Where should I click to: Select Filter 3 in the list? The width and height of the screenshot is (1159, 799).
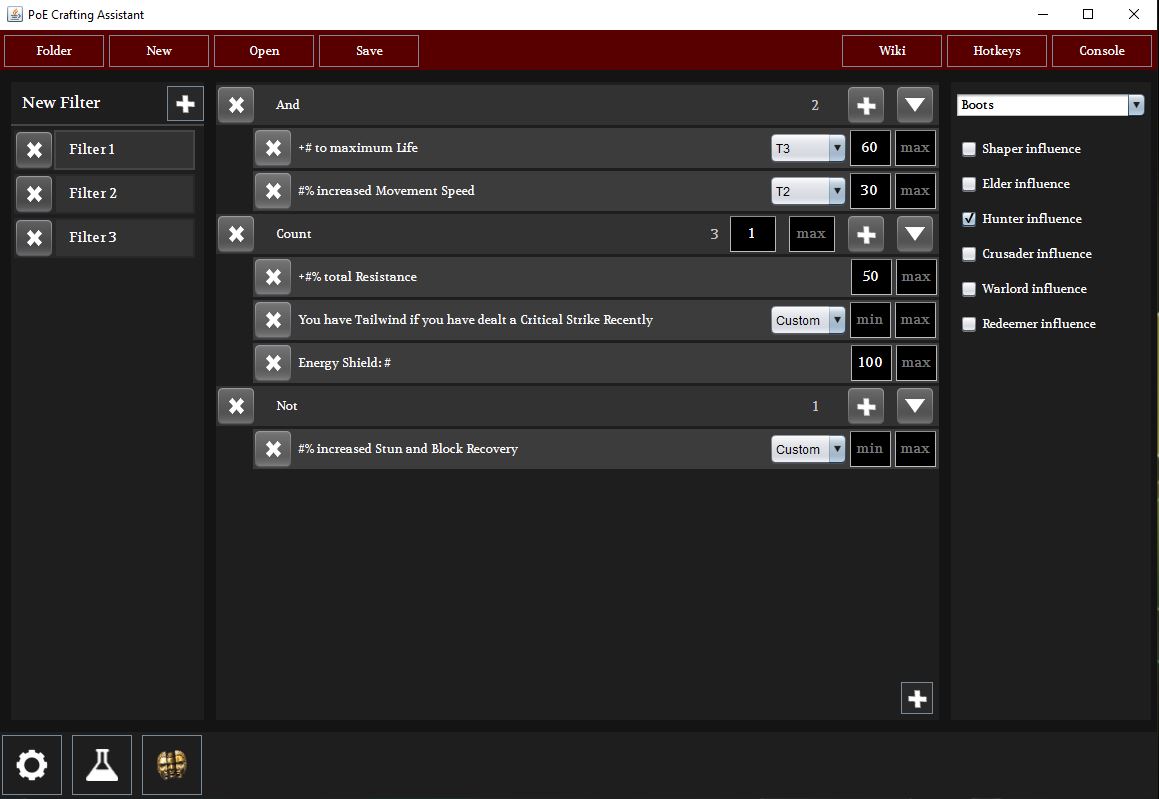(124, 237)
